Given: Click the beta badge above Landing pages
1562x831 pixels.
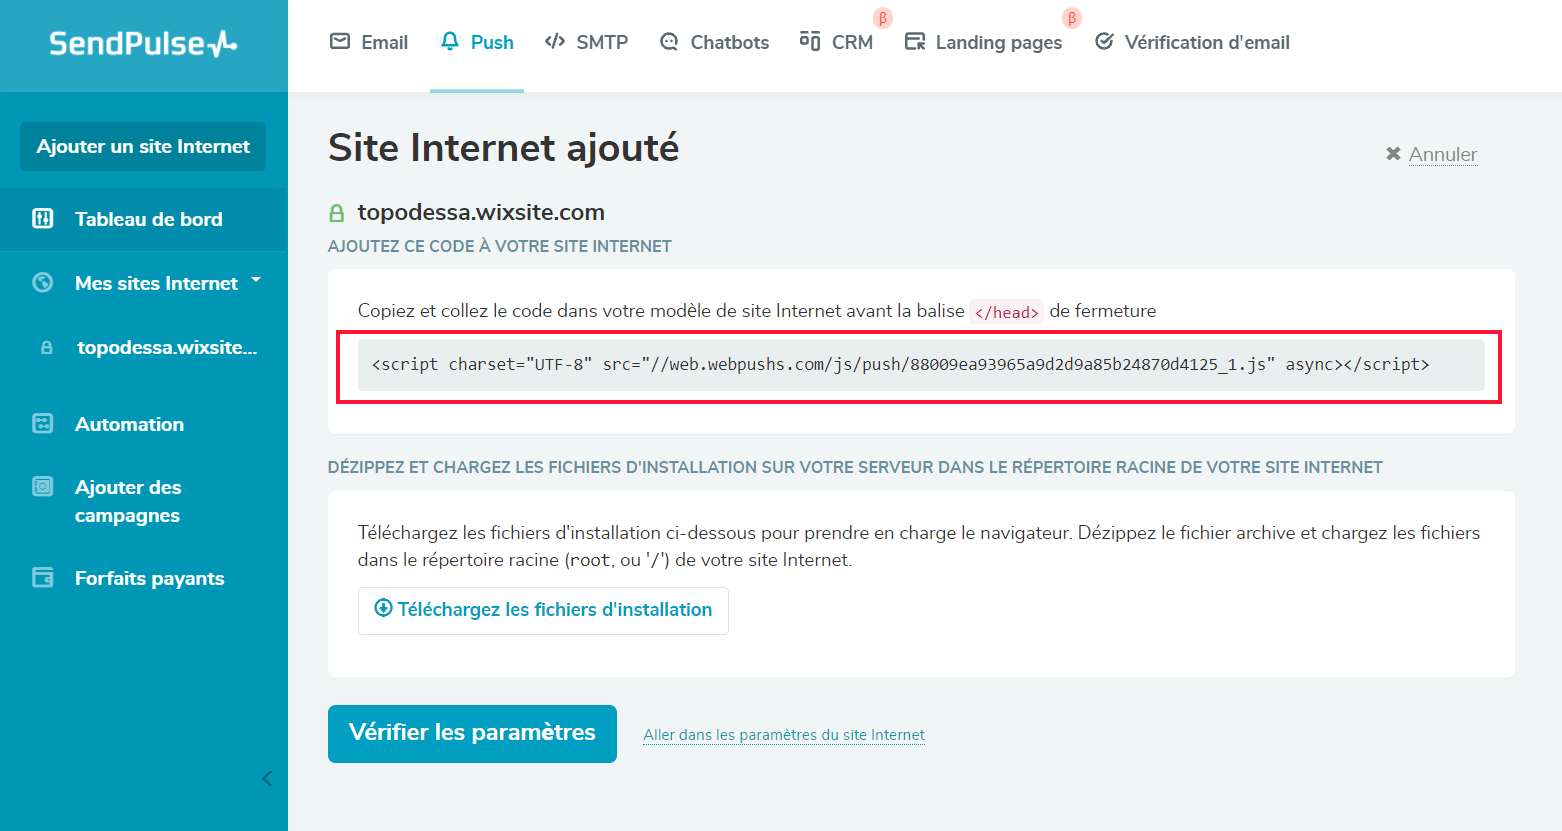Looking at the screenshot, I should pos(1072,18).
